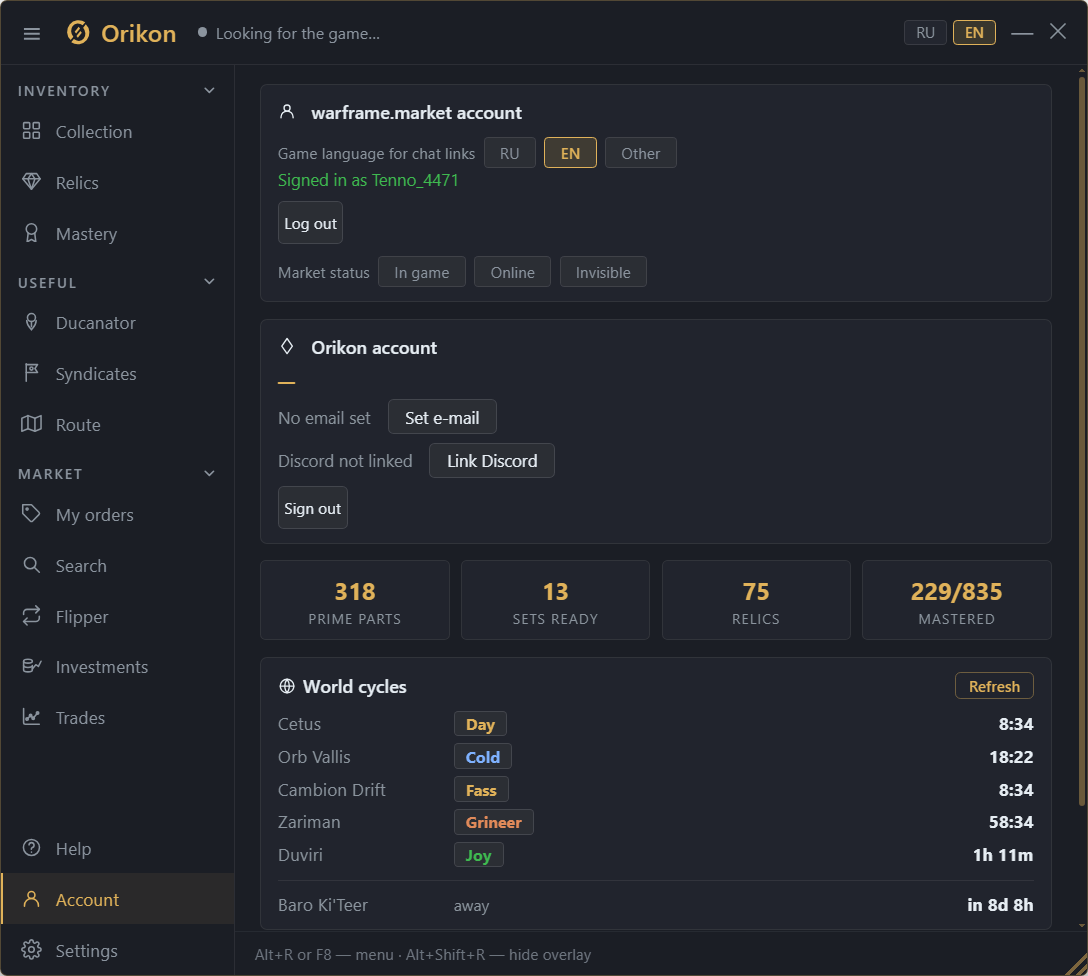Click the 13 Sets Ready card

(x=555, y=600)
